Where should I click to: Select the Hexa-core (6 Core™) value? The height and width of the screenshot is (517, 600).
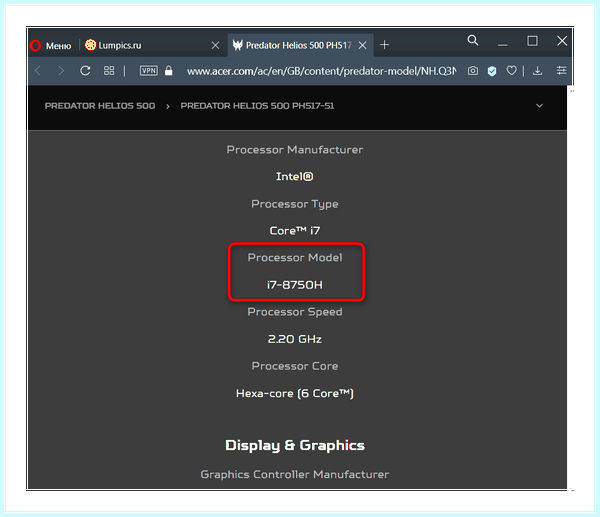point(295,393)
